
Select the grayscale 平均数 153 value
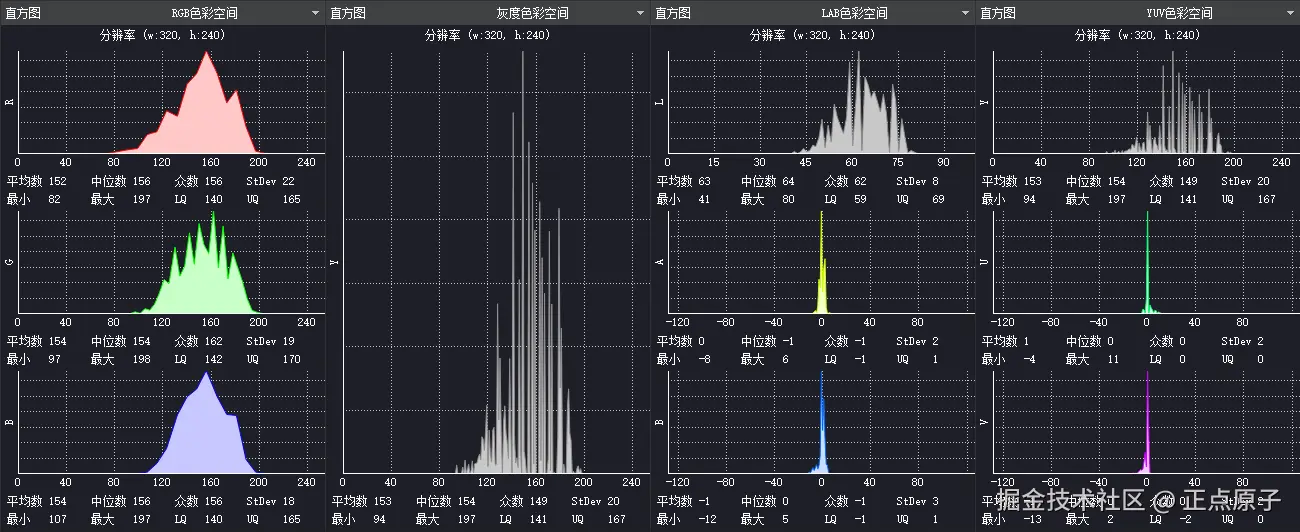click(x=382, y=502)
